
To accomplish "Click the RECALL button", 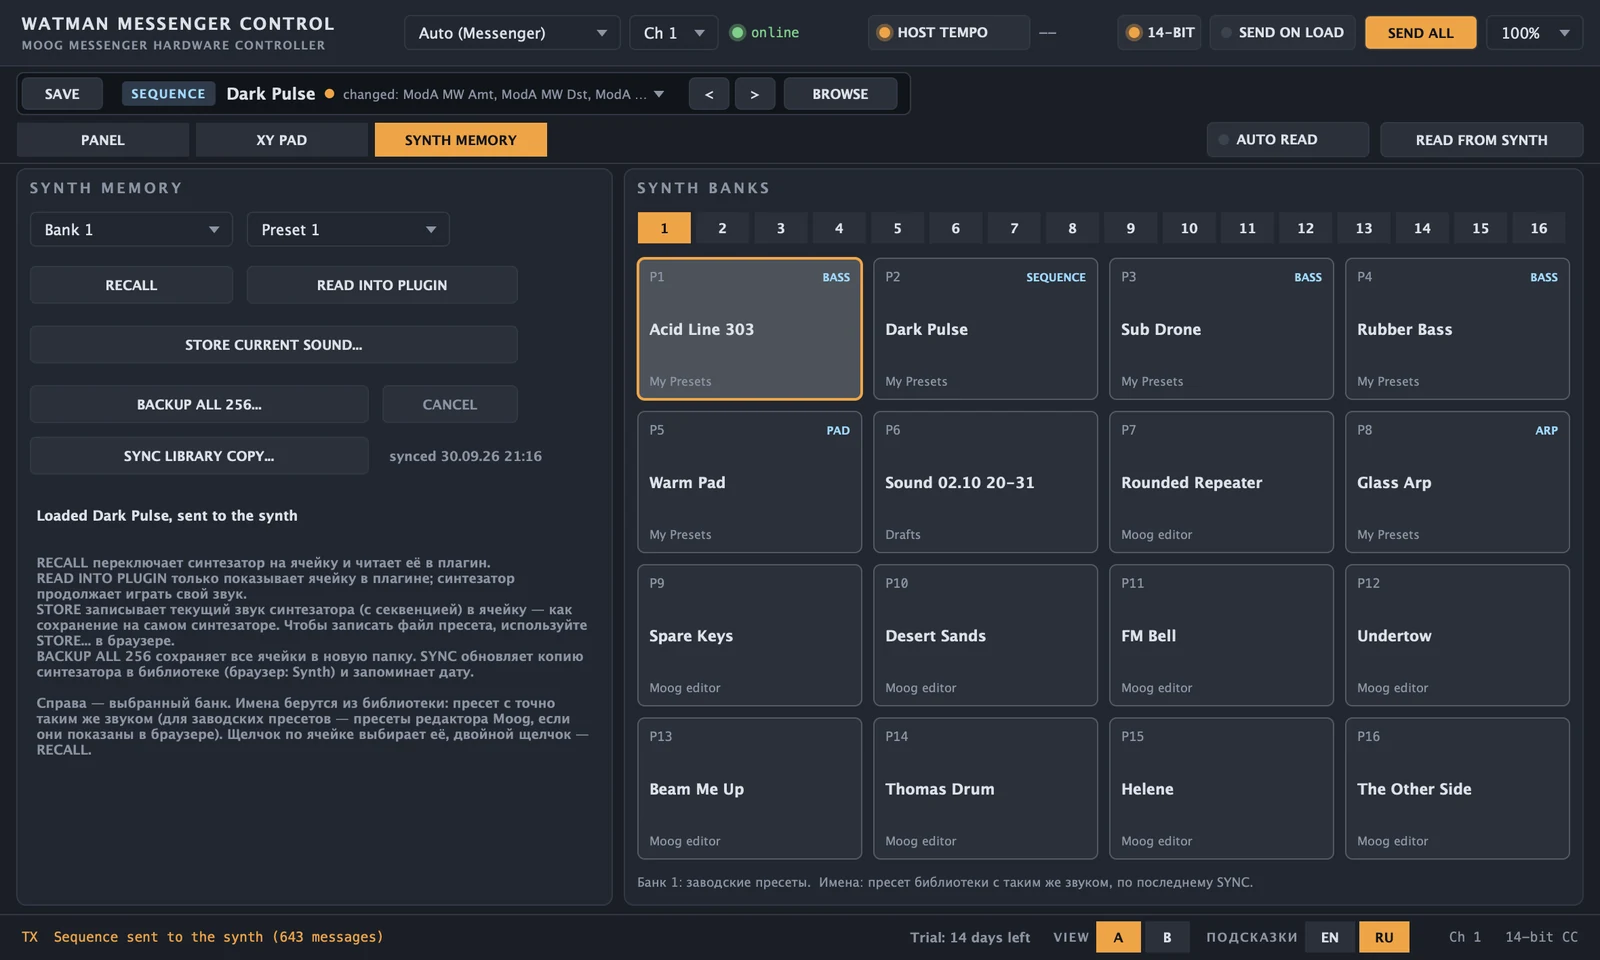I will (x=131, y=285).
